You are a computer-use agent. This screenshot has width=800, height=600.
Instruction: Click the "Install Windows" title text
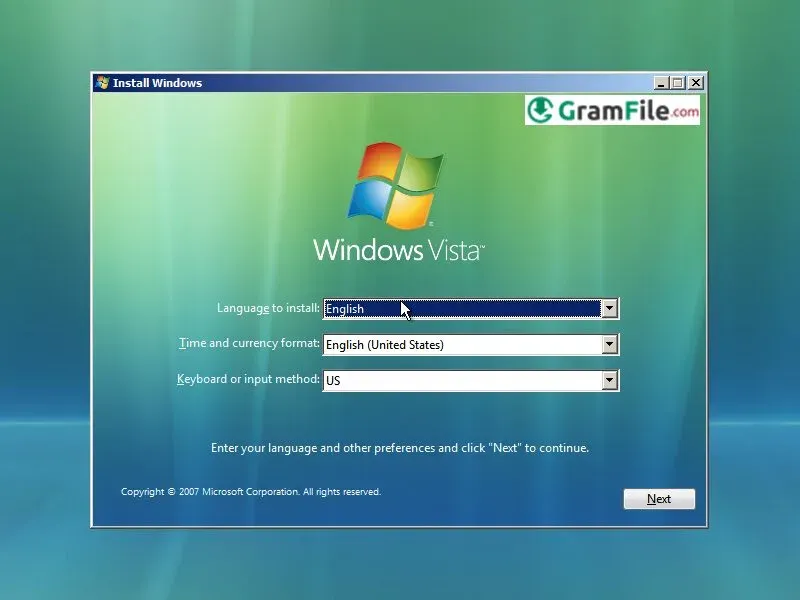tap(157, 83)
